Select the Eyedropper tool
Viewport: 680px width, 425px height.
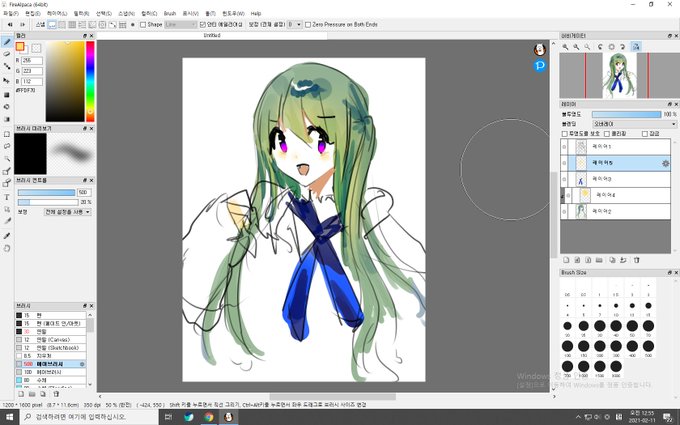(x=7, y=235)
